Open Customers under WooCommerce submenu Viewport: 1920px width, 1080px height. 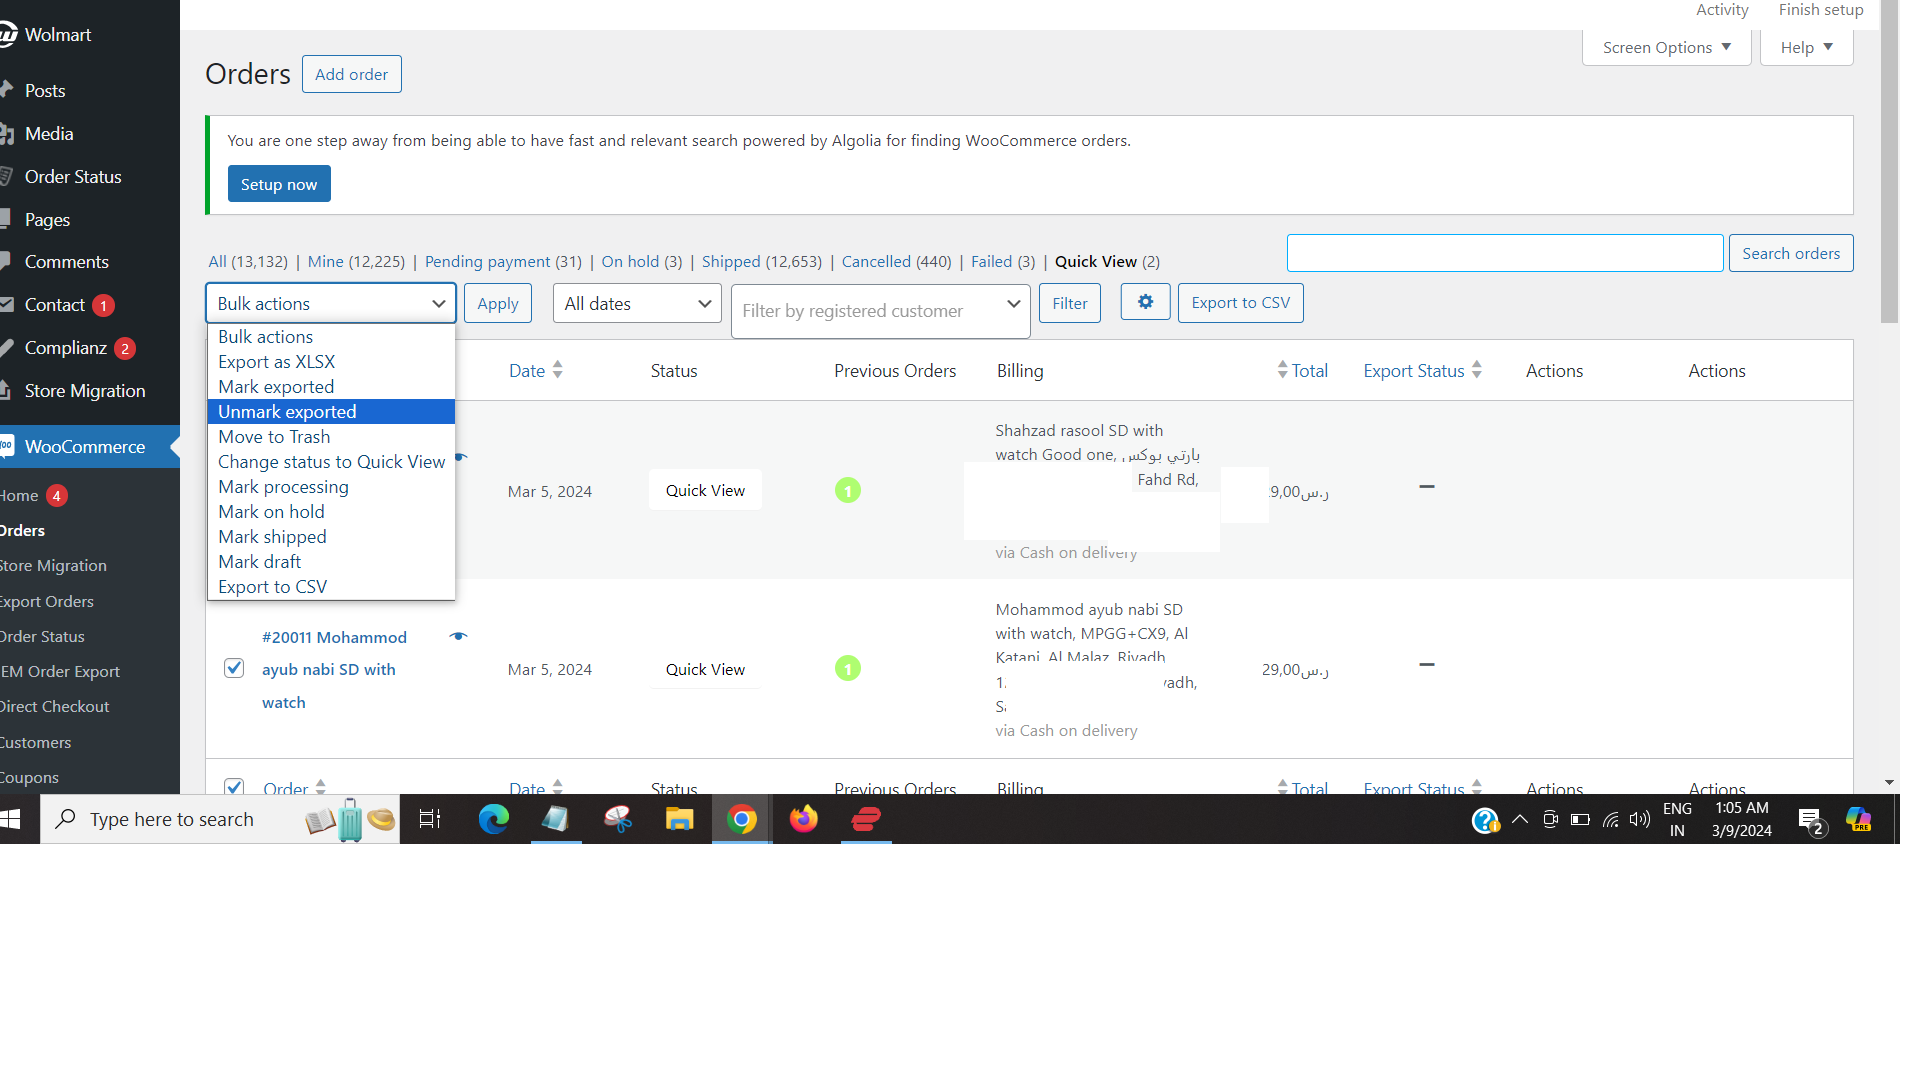tap(36, 742)
